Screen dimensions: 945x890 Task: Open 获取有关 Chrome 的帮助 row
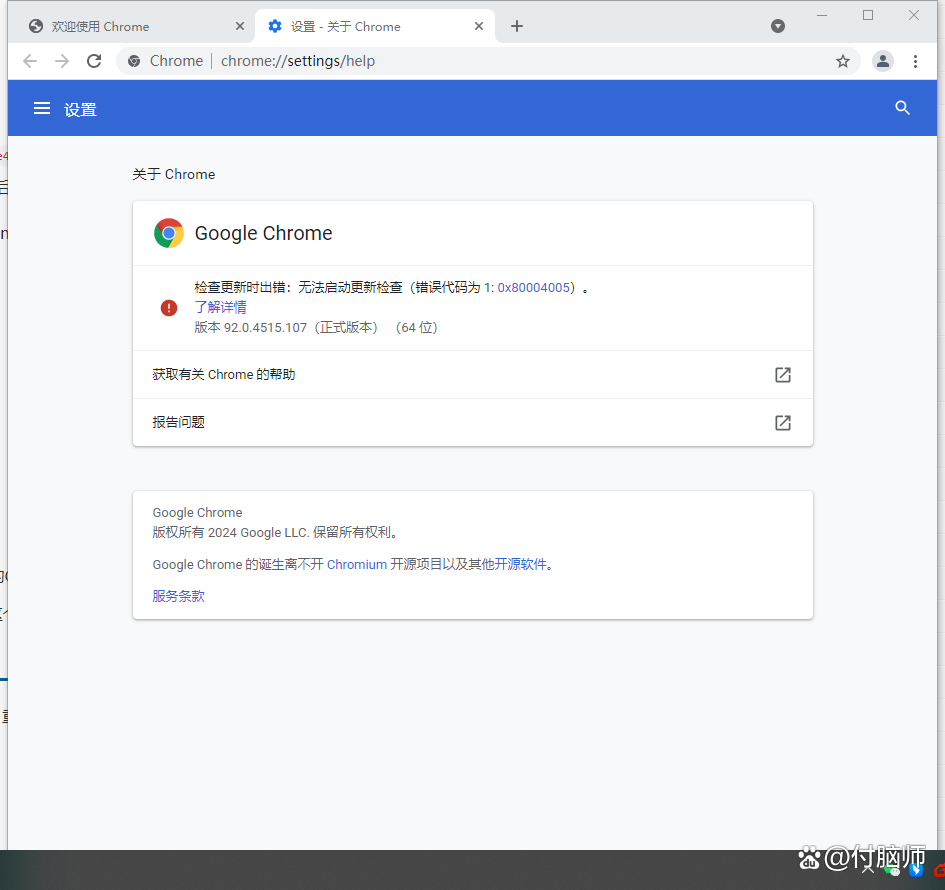(472, 374)
